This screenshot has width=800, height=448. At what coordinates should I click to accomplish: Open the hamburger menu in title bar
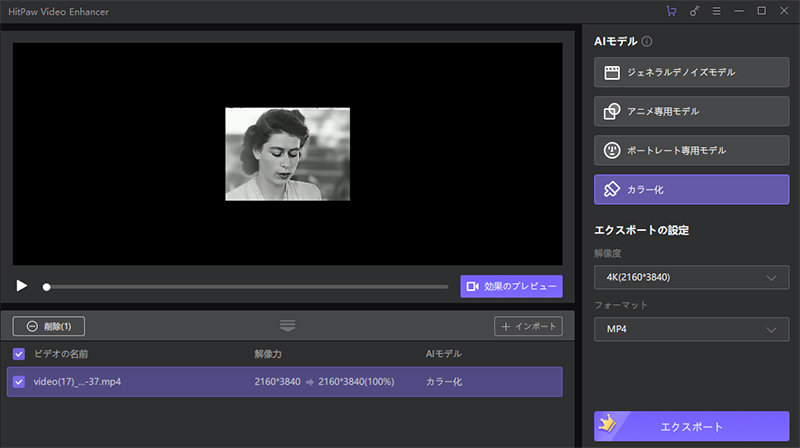717,11
